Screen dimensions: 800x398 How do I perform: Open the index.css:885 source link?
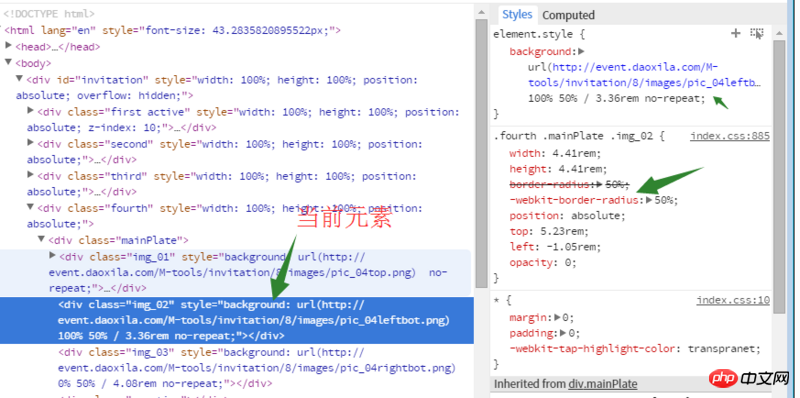tap(730, 136)
